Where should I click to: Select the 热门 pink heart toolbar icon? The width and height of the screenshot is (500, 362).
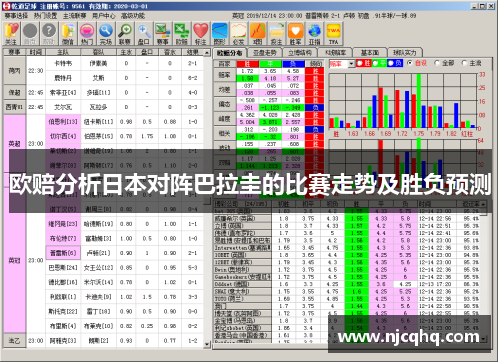tap(87, 33)
